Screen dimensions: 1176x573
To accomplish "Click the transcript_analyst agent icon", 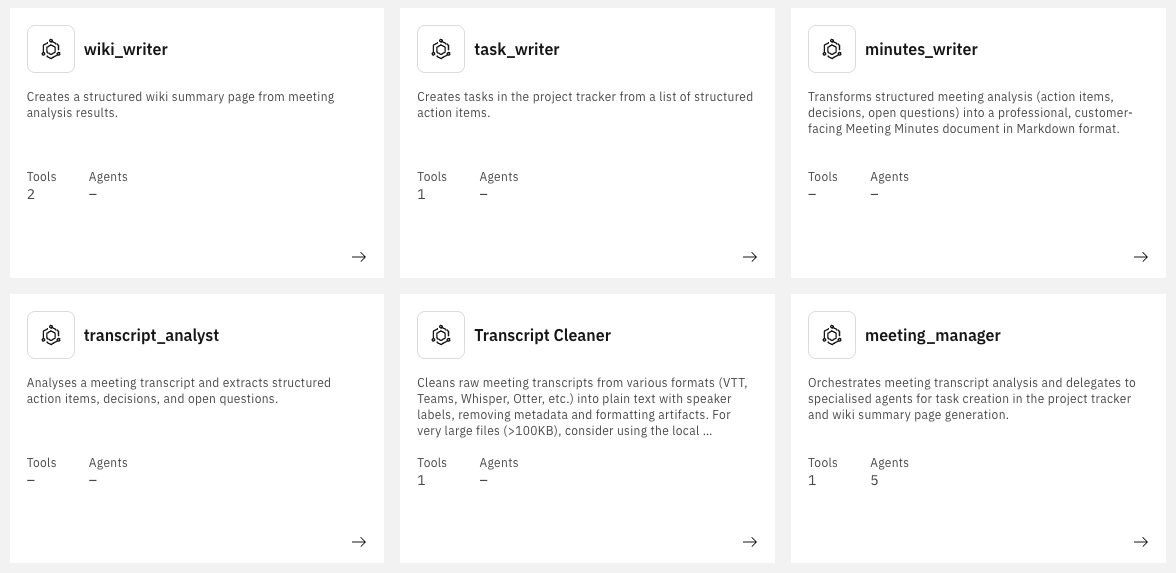I will (51, 335).
